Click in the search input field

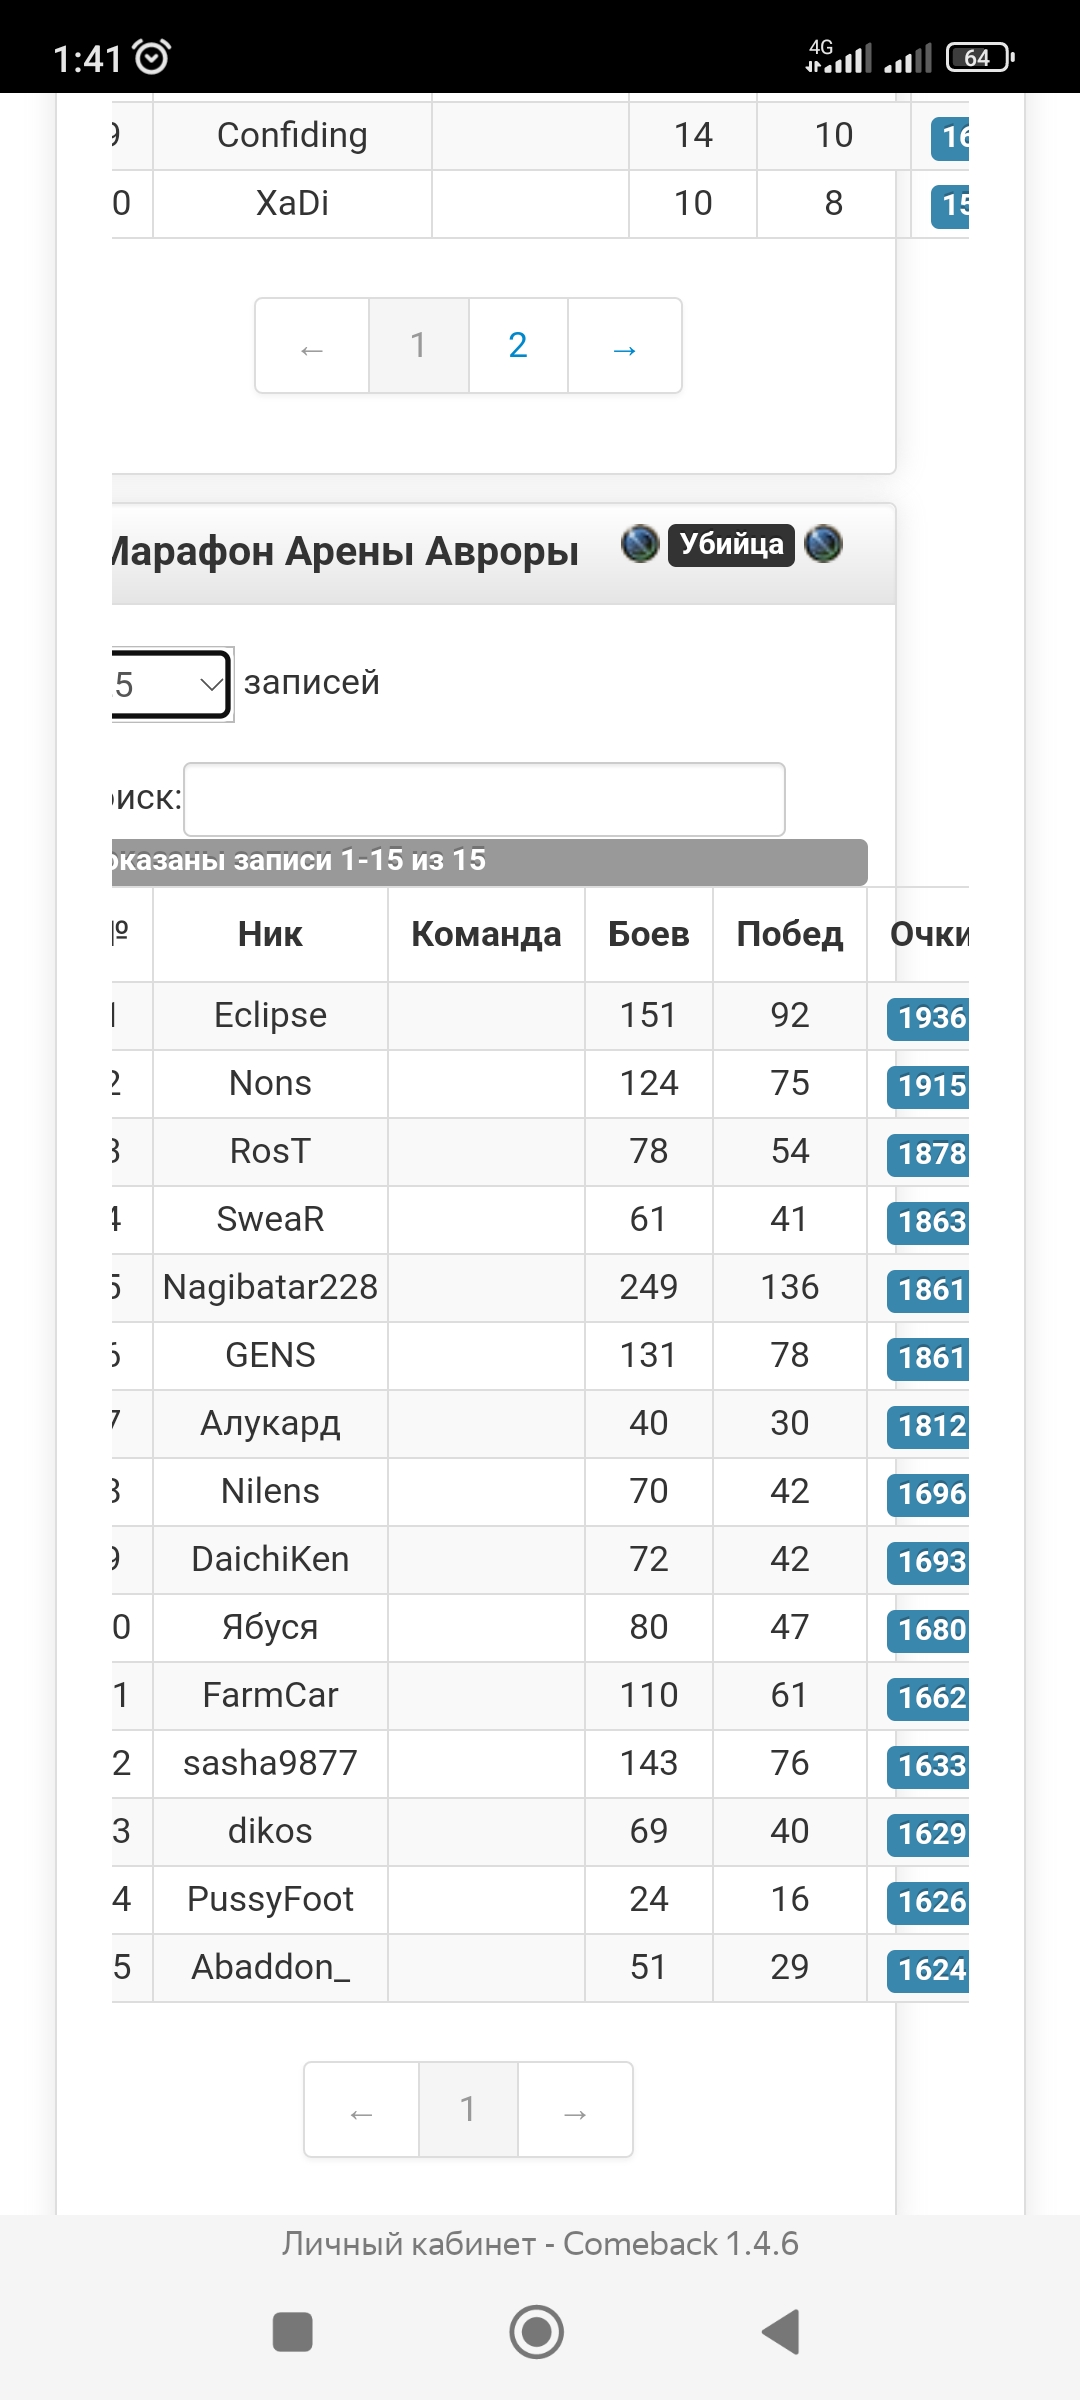(484, 799)
